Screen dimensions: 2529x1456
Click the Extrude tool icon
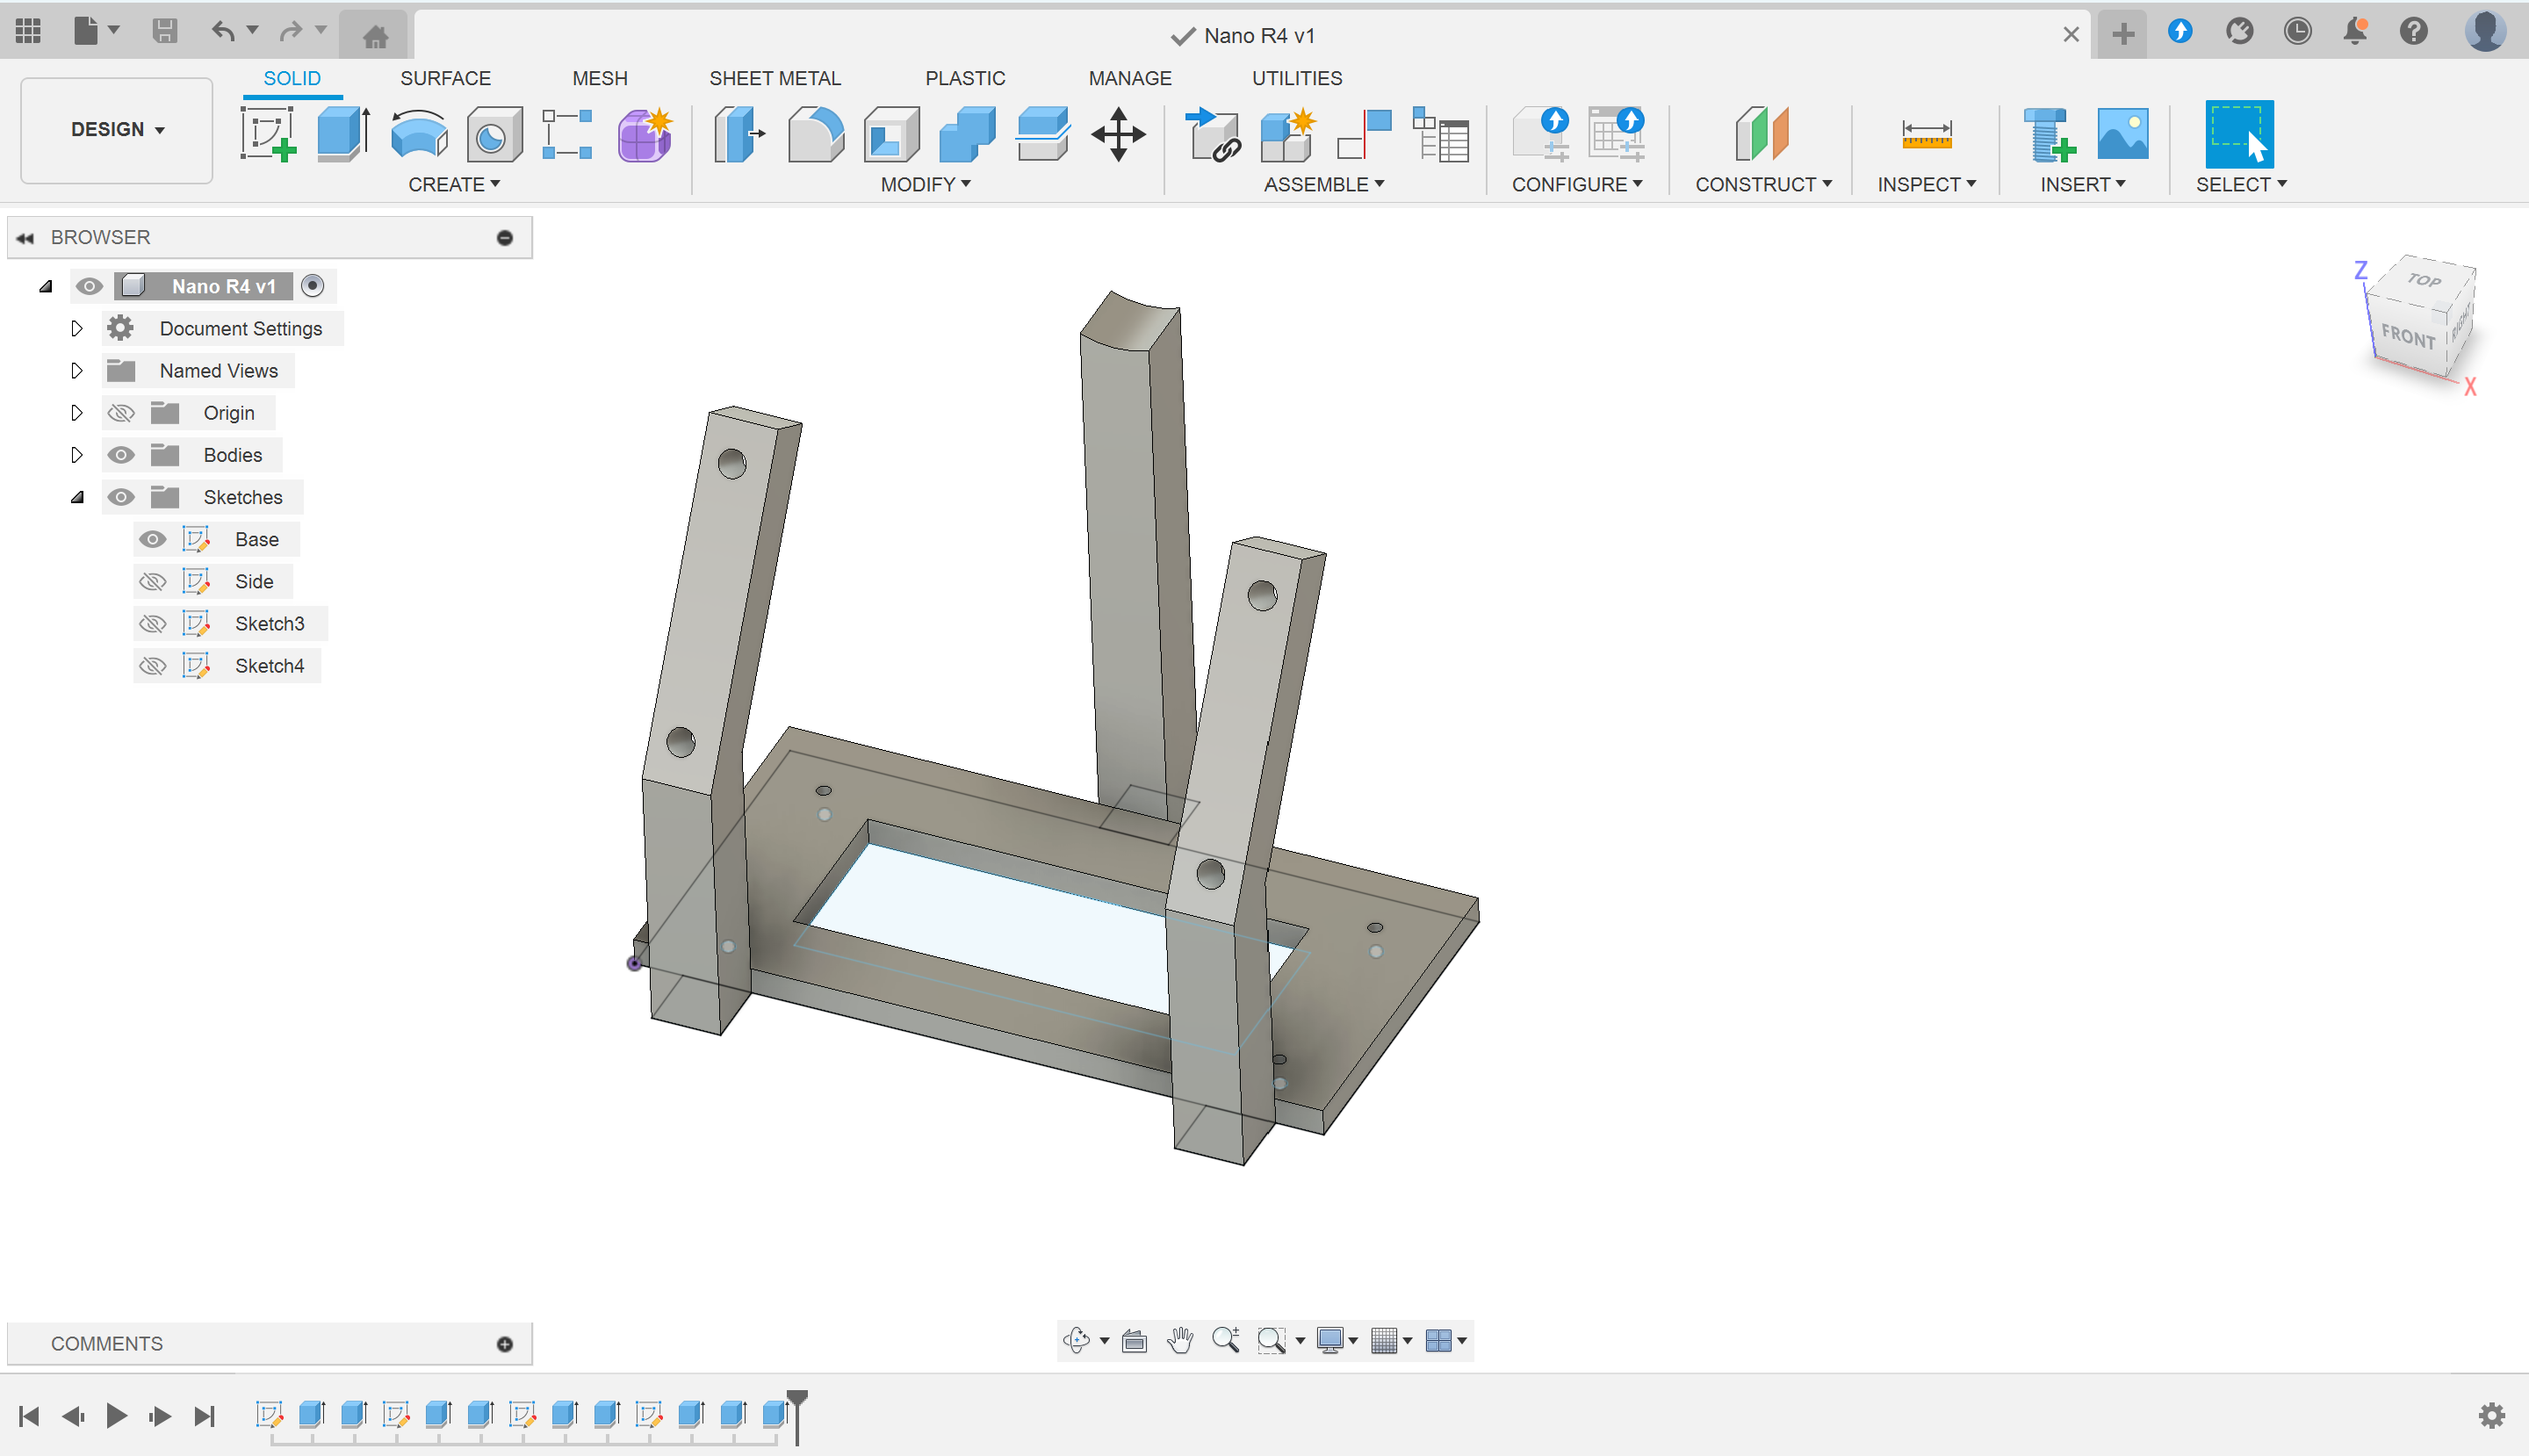[342, 134]
